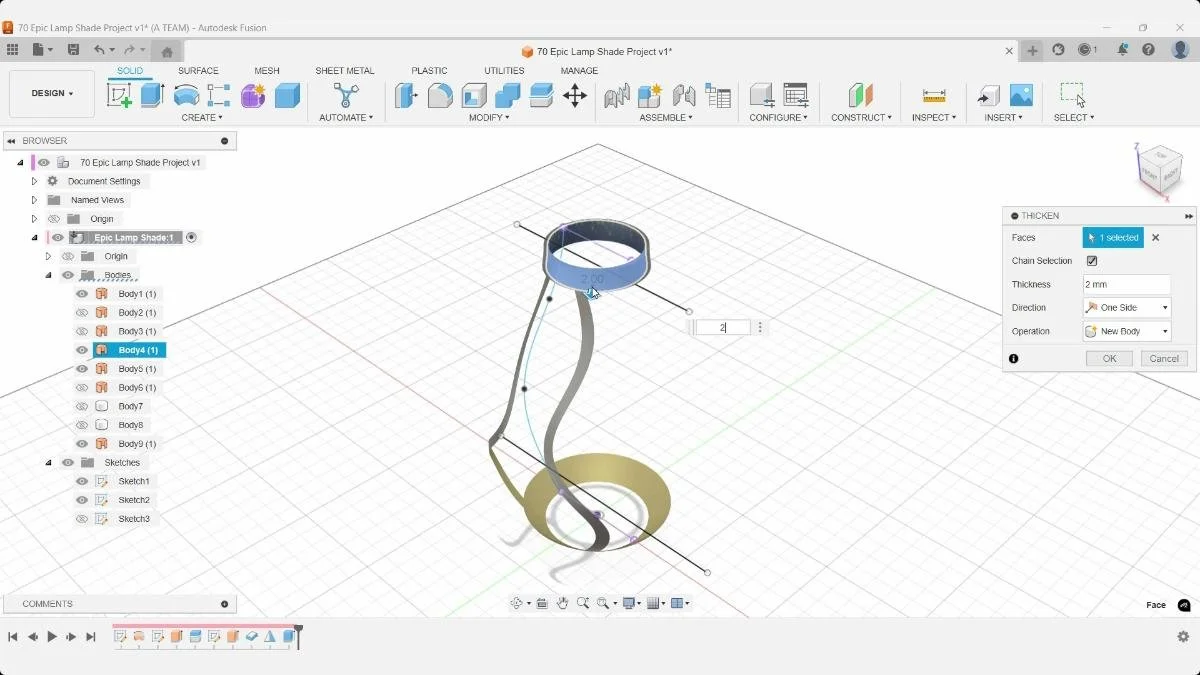Open the MODIFY dropdown menu
Viewport: 1200px width, 675px height.
(489, 118)
